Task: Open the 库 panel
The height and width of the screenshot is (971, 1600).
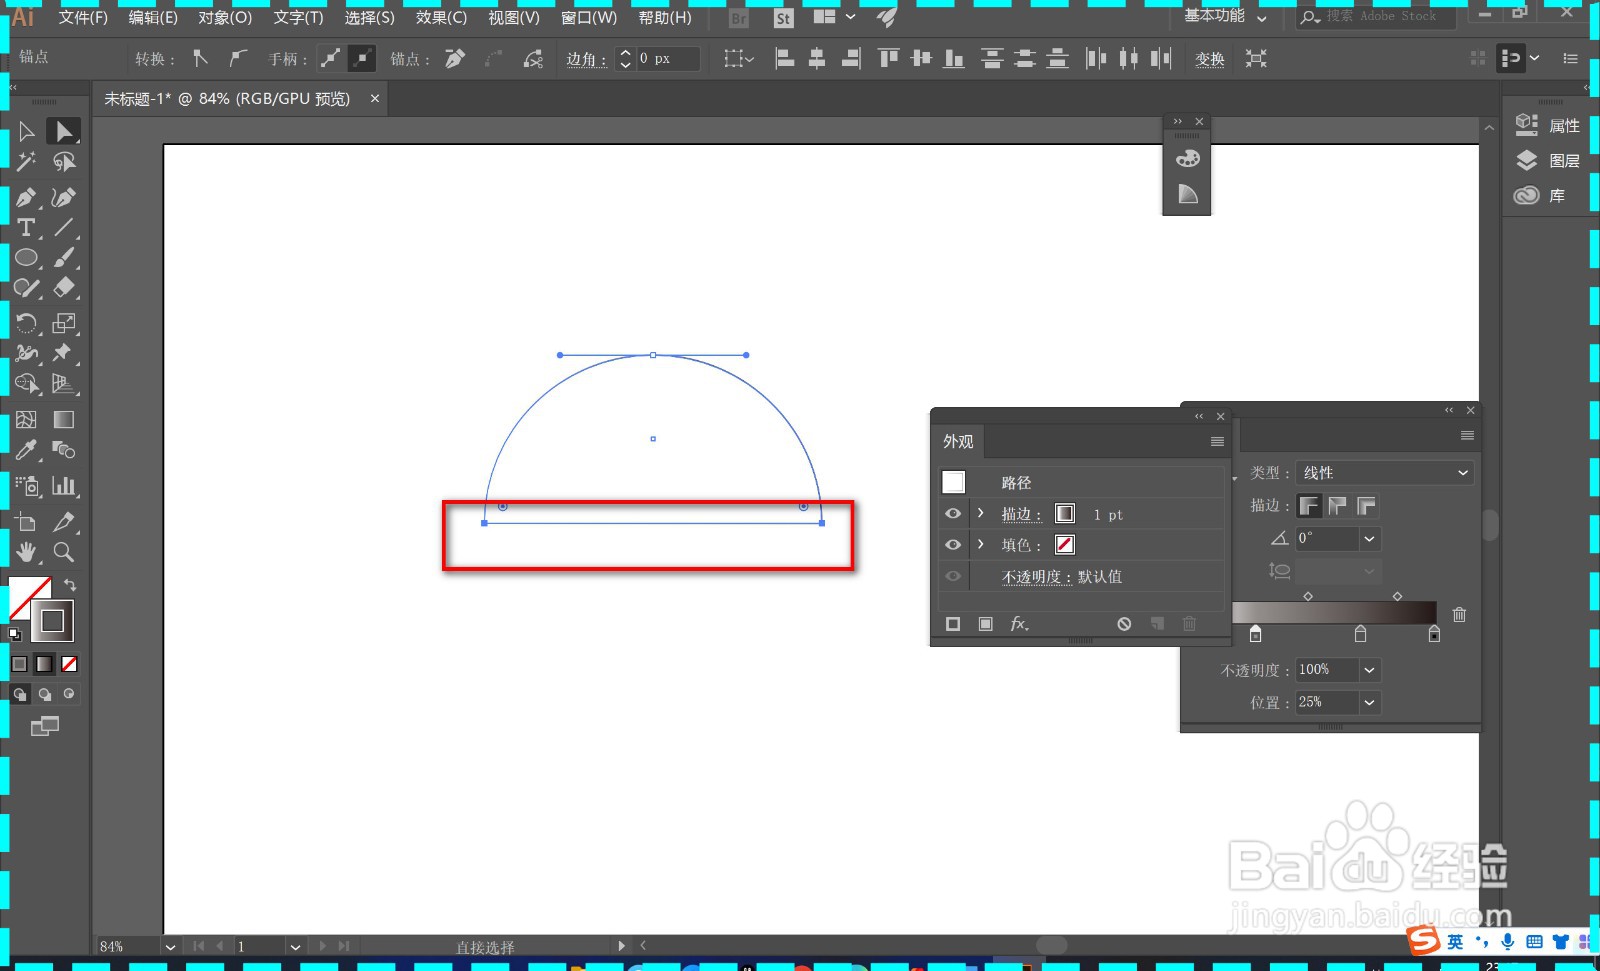Action: point(1541,195)
